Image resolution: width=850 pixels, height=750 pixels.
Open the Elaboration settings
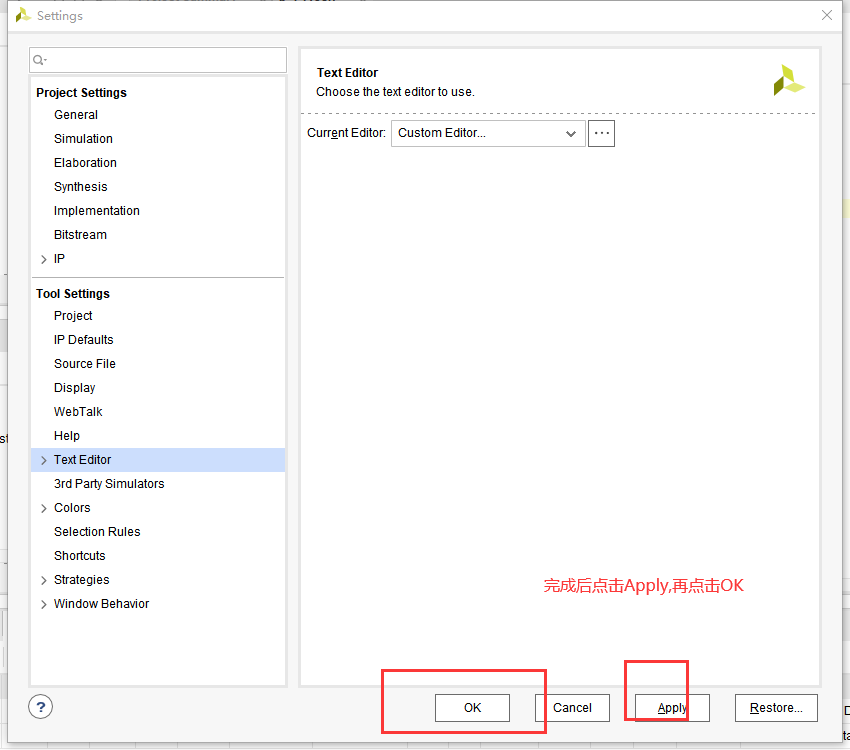(85, 163)
